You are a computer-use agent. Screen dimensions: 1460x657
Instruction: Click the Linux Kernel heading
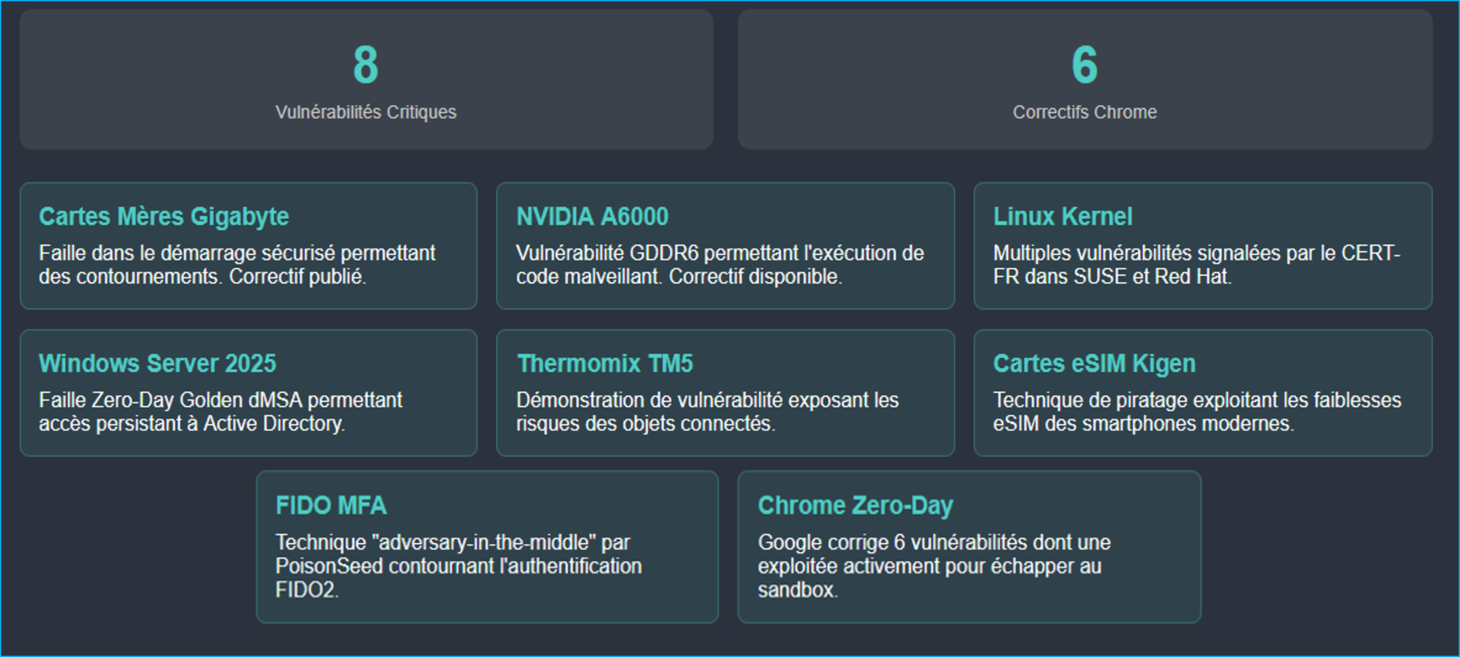(x=1063, y=216)
